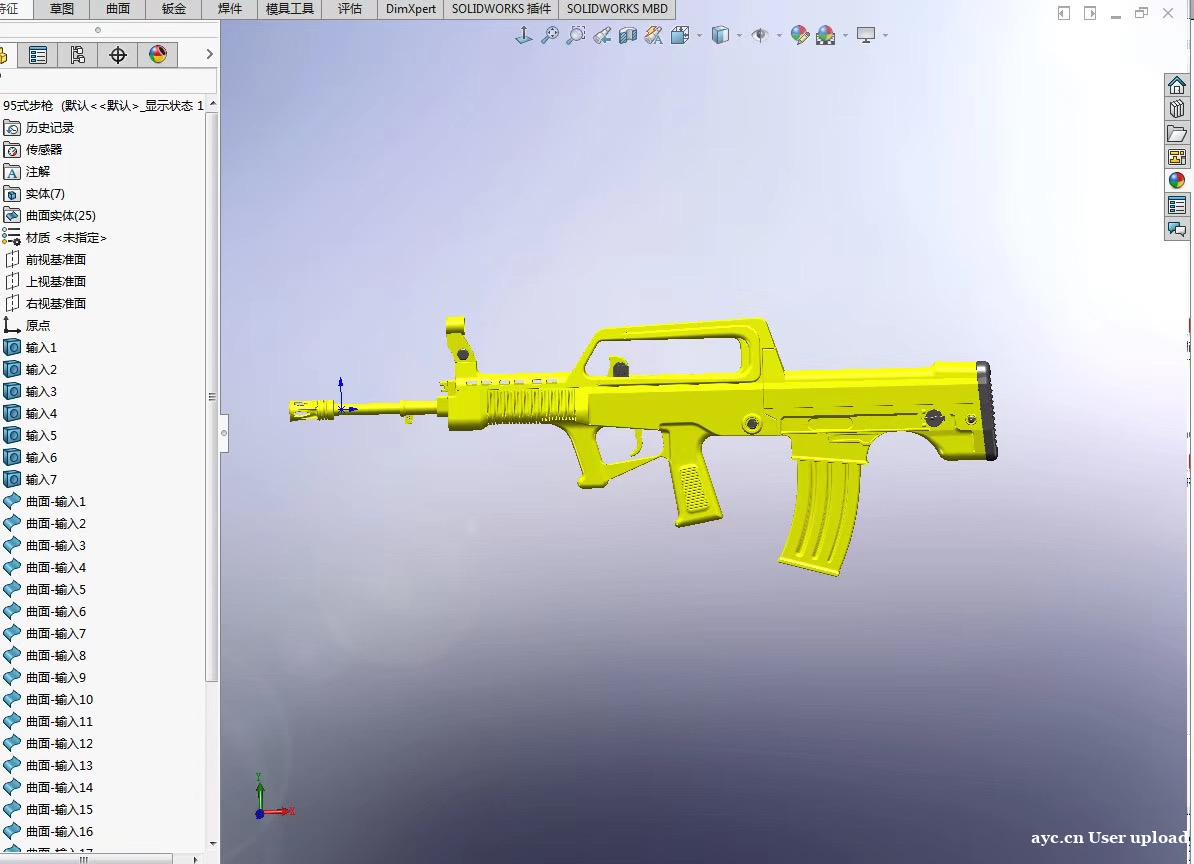This screenshot has width=1194, height=864.
Task: Expand the manager tabs chevron arrow
Action: [x=209, y=54]
